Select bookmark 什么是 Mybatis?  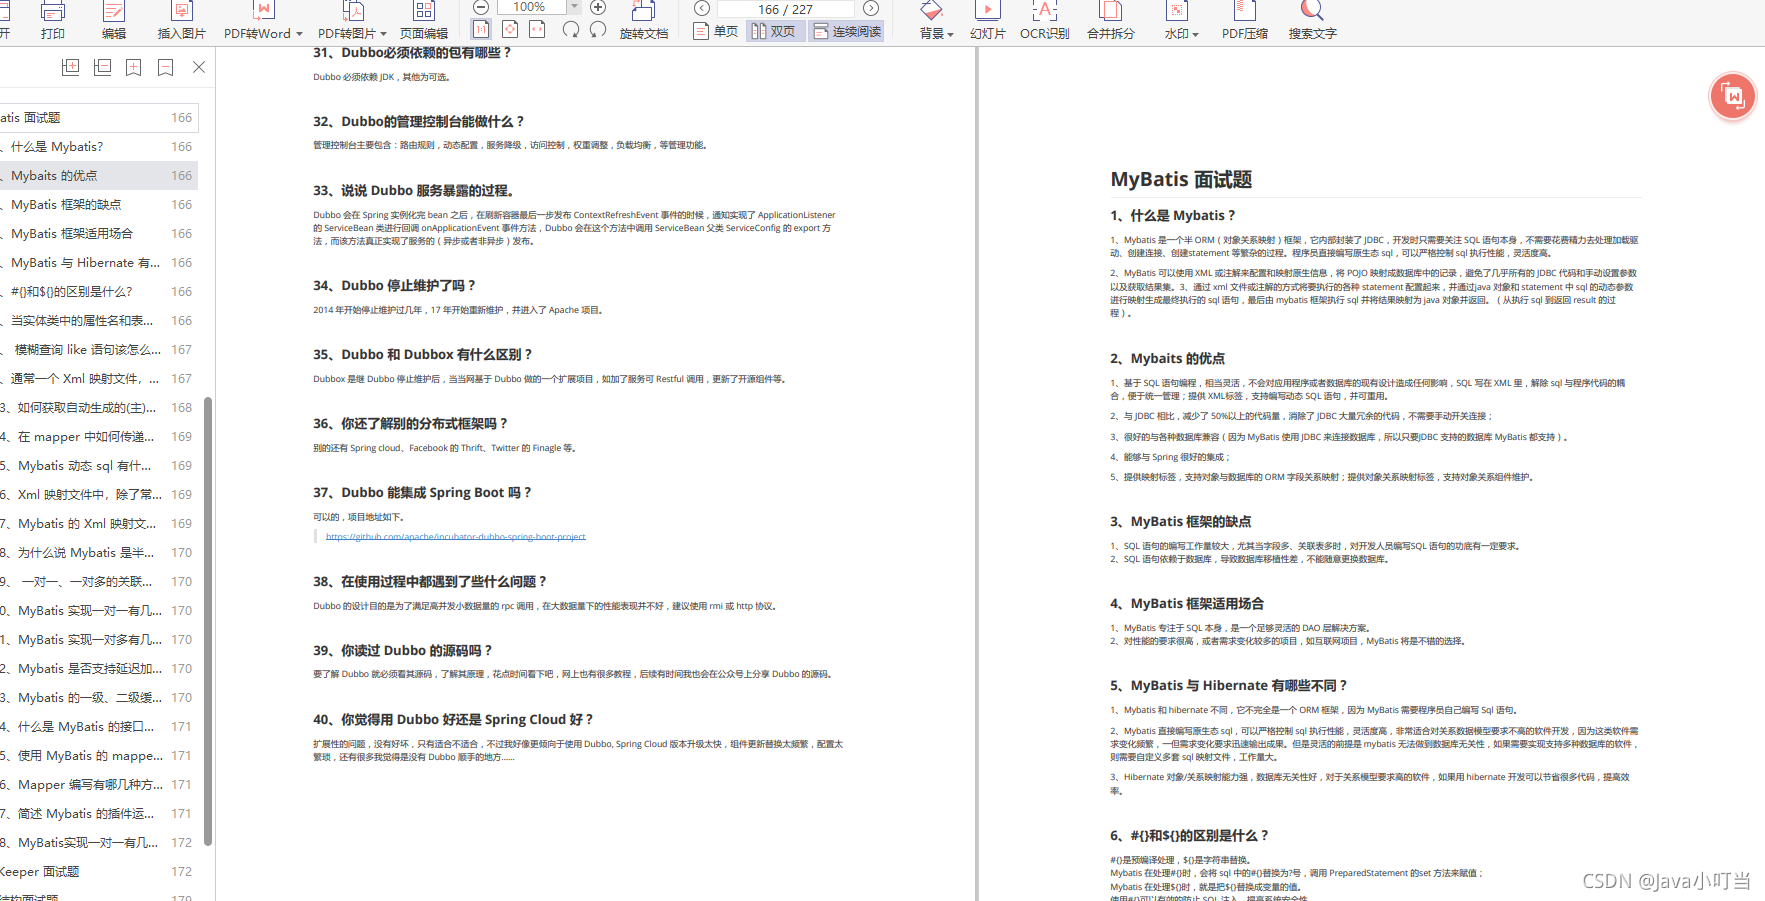99,146
